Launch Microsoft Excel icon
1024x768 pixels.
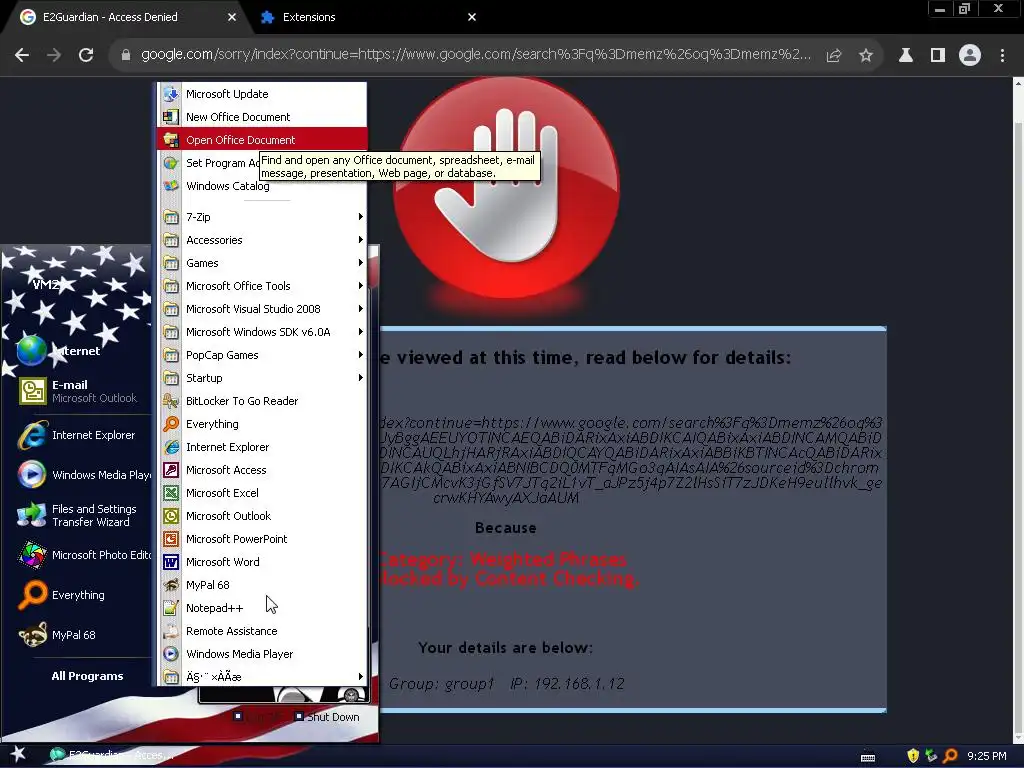click(x=170, y=493)
